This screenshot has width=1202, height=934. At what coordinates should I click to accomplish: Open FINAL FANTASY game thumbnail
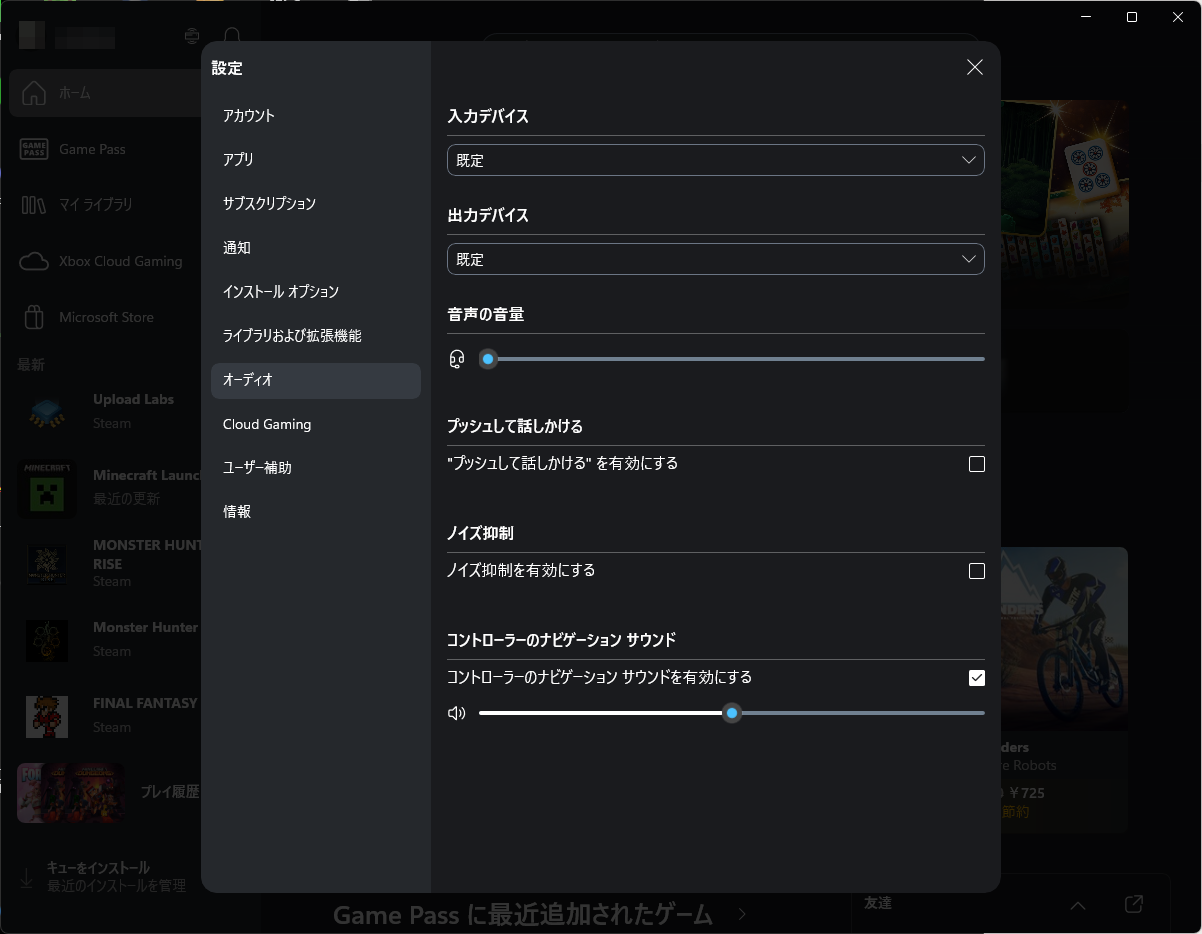pos(47,716)
